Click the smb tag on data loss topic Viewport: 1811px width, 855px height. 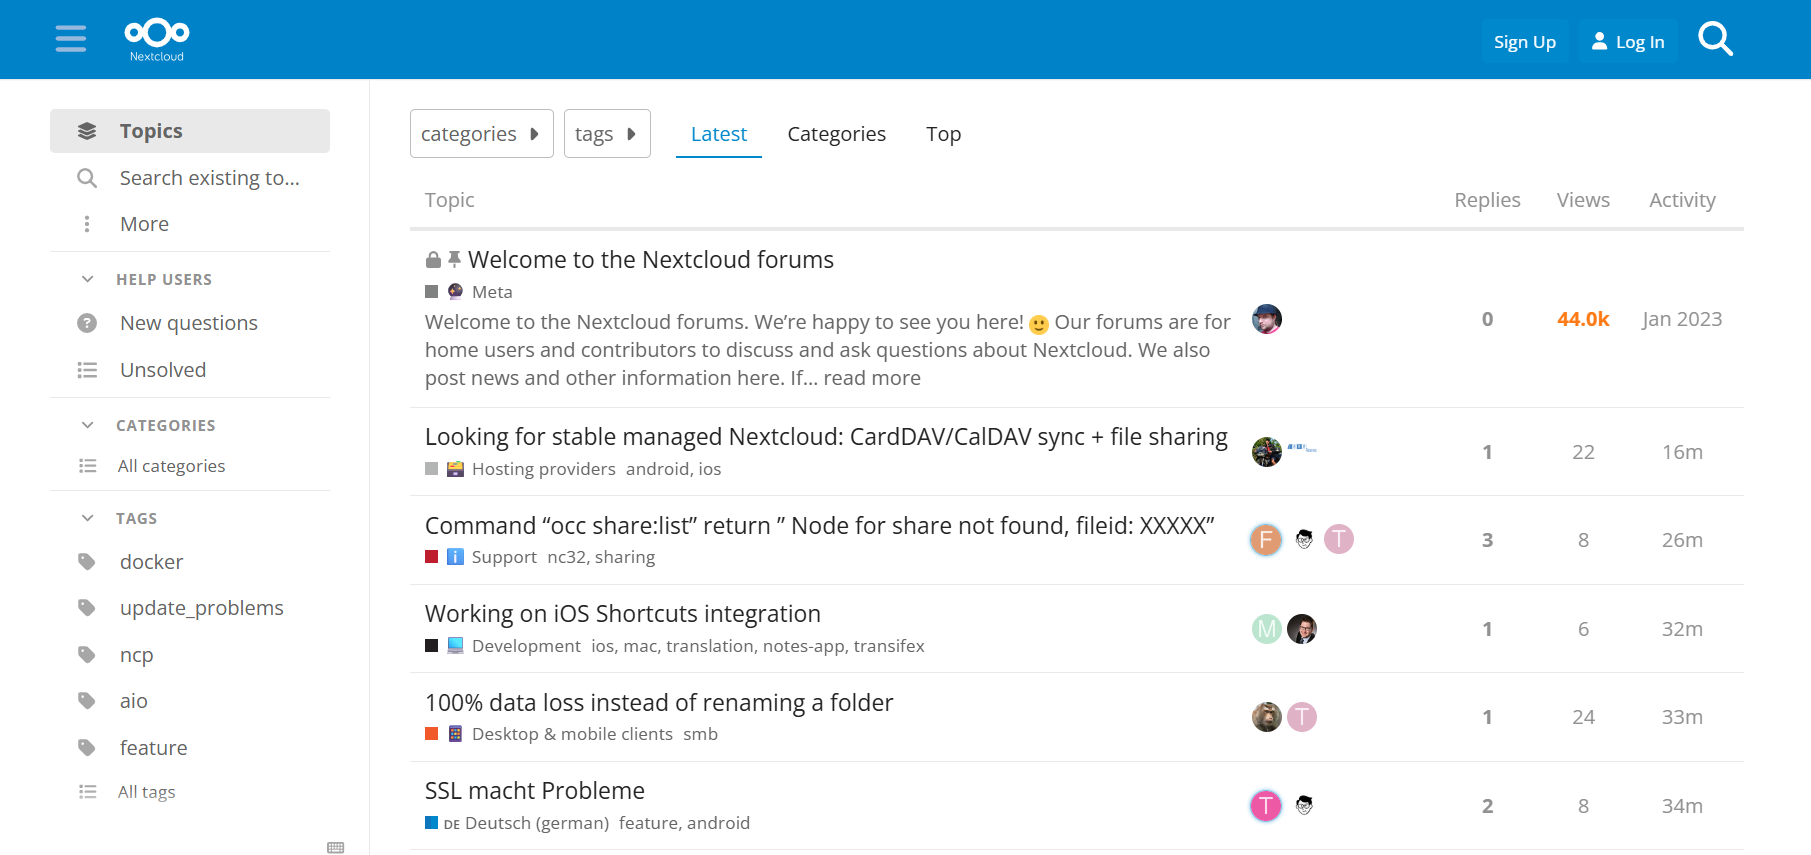[701, 734]
